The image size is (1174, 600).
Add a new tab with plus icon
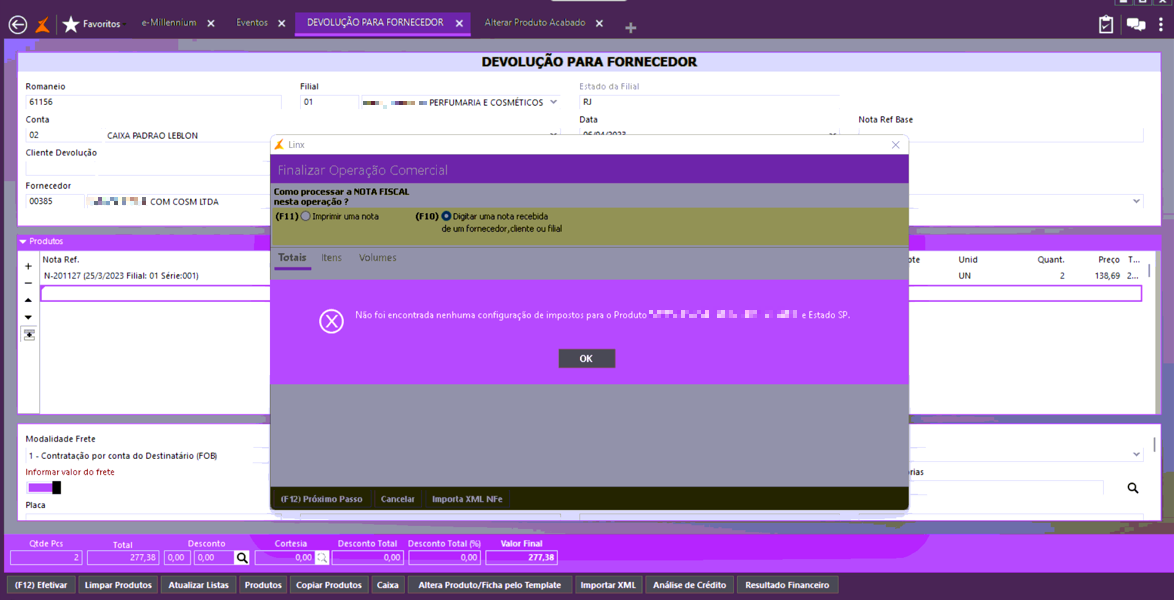[631, 28]
